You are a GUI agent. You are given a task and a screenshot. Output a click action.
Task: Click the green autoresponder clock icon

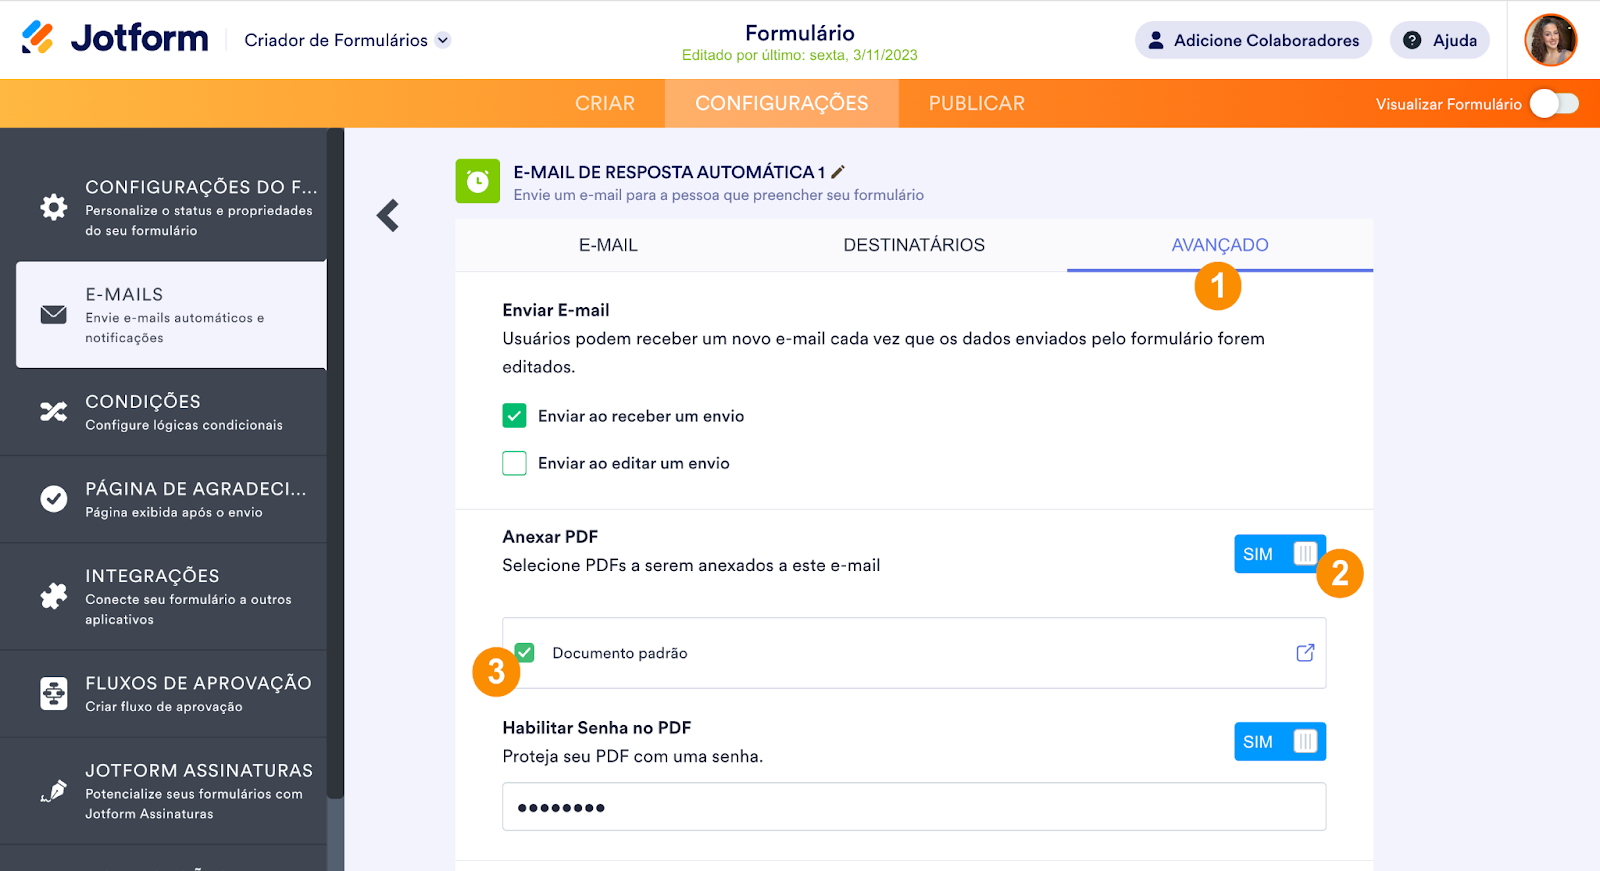tap(477, 181)
